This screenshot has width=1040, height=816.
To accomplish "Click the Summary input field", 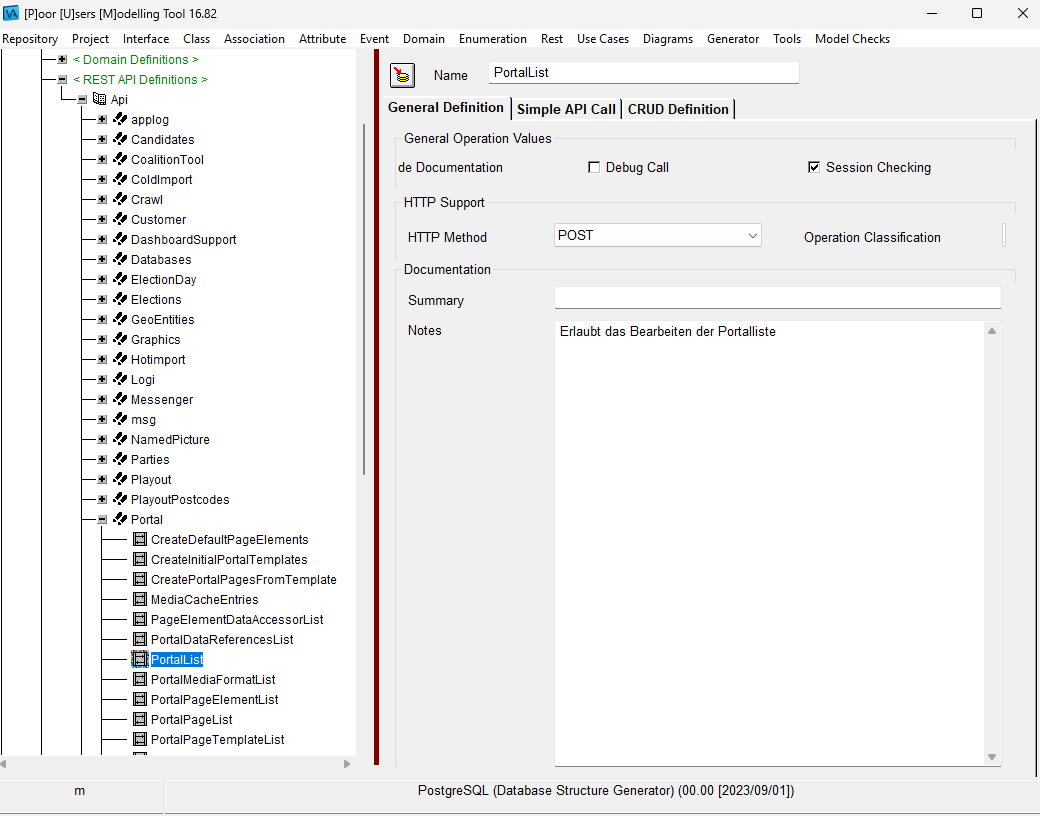I will (x=777, y=298).
